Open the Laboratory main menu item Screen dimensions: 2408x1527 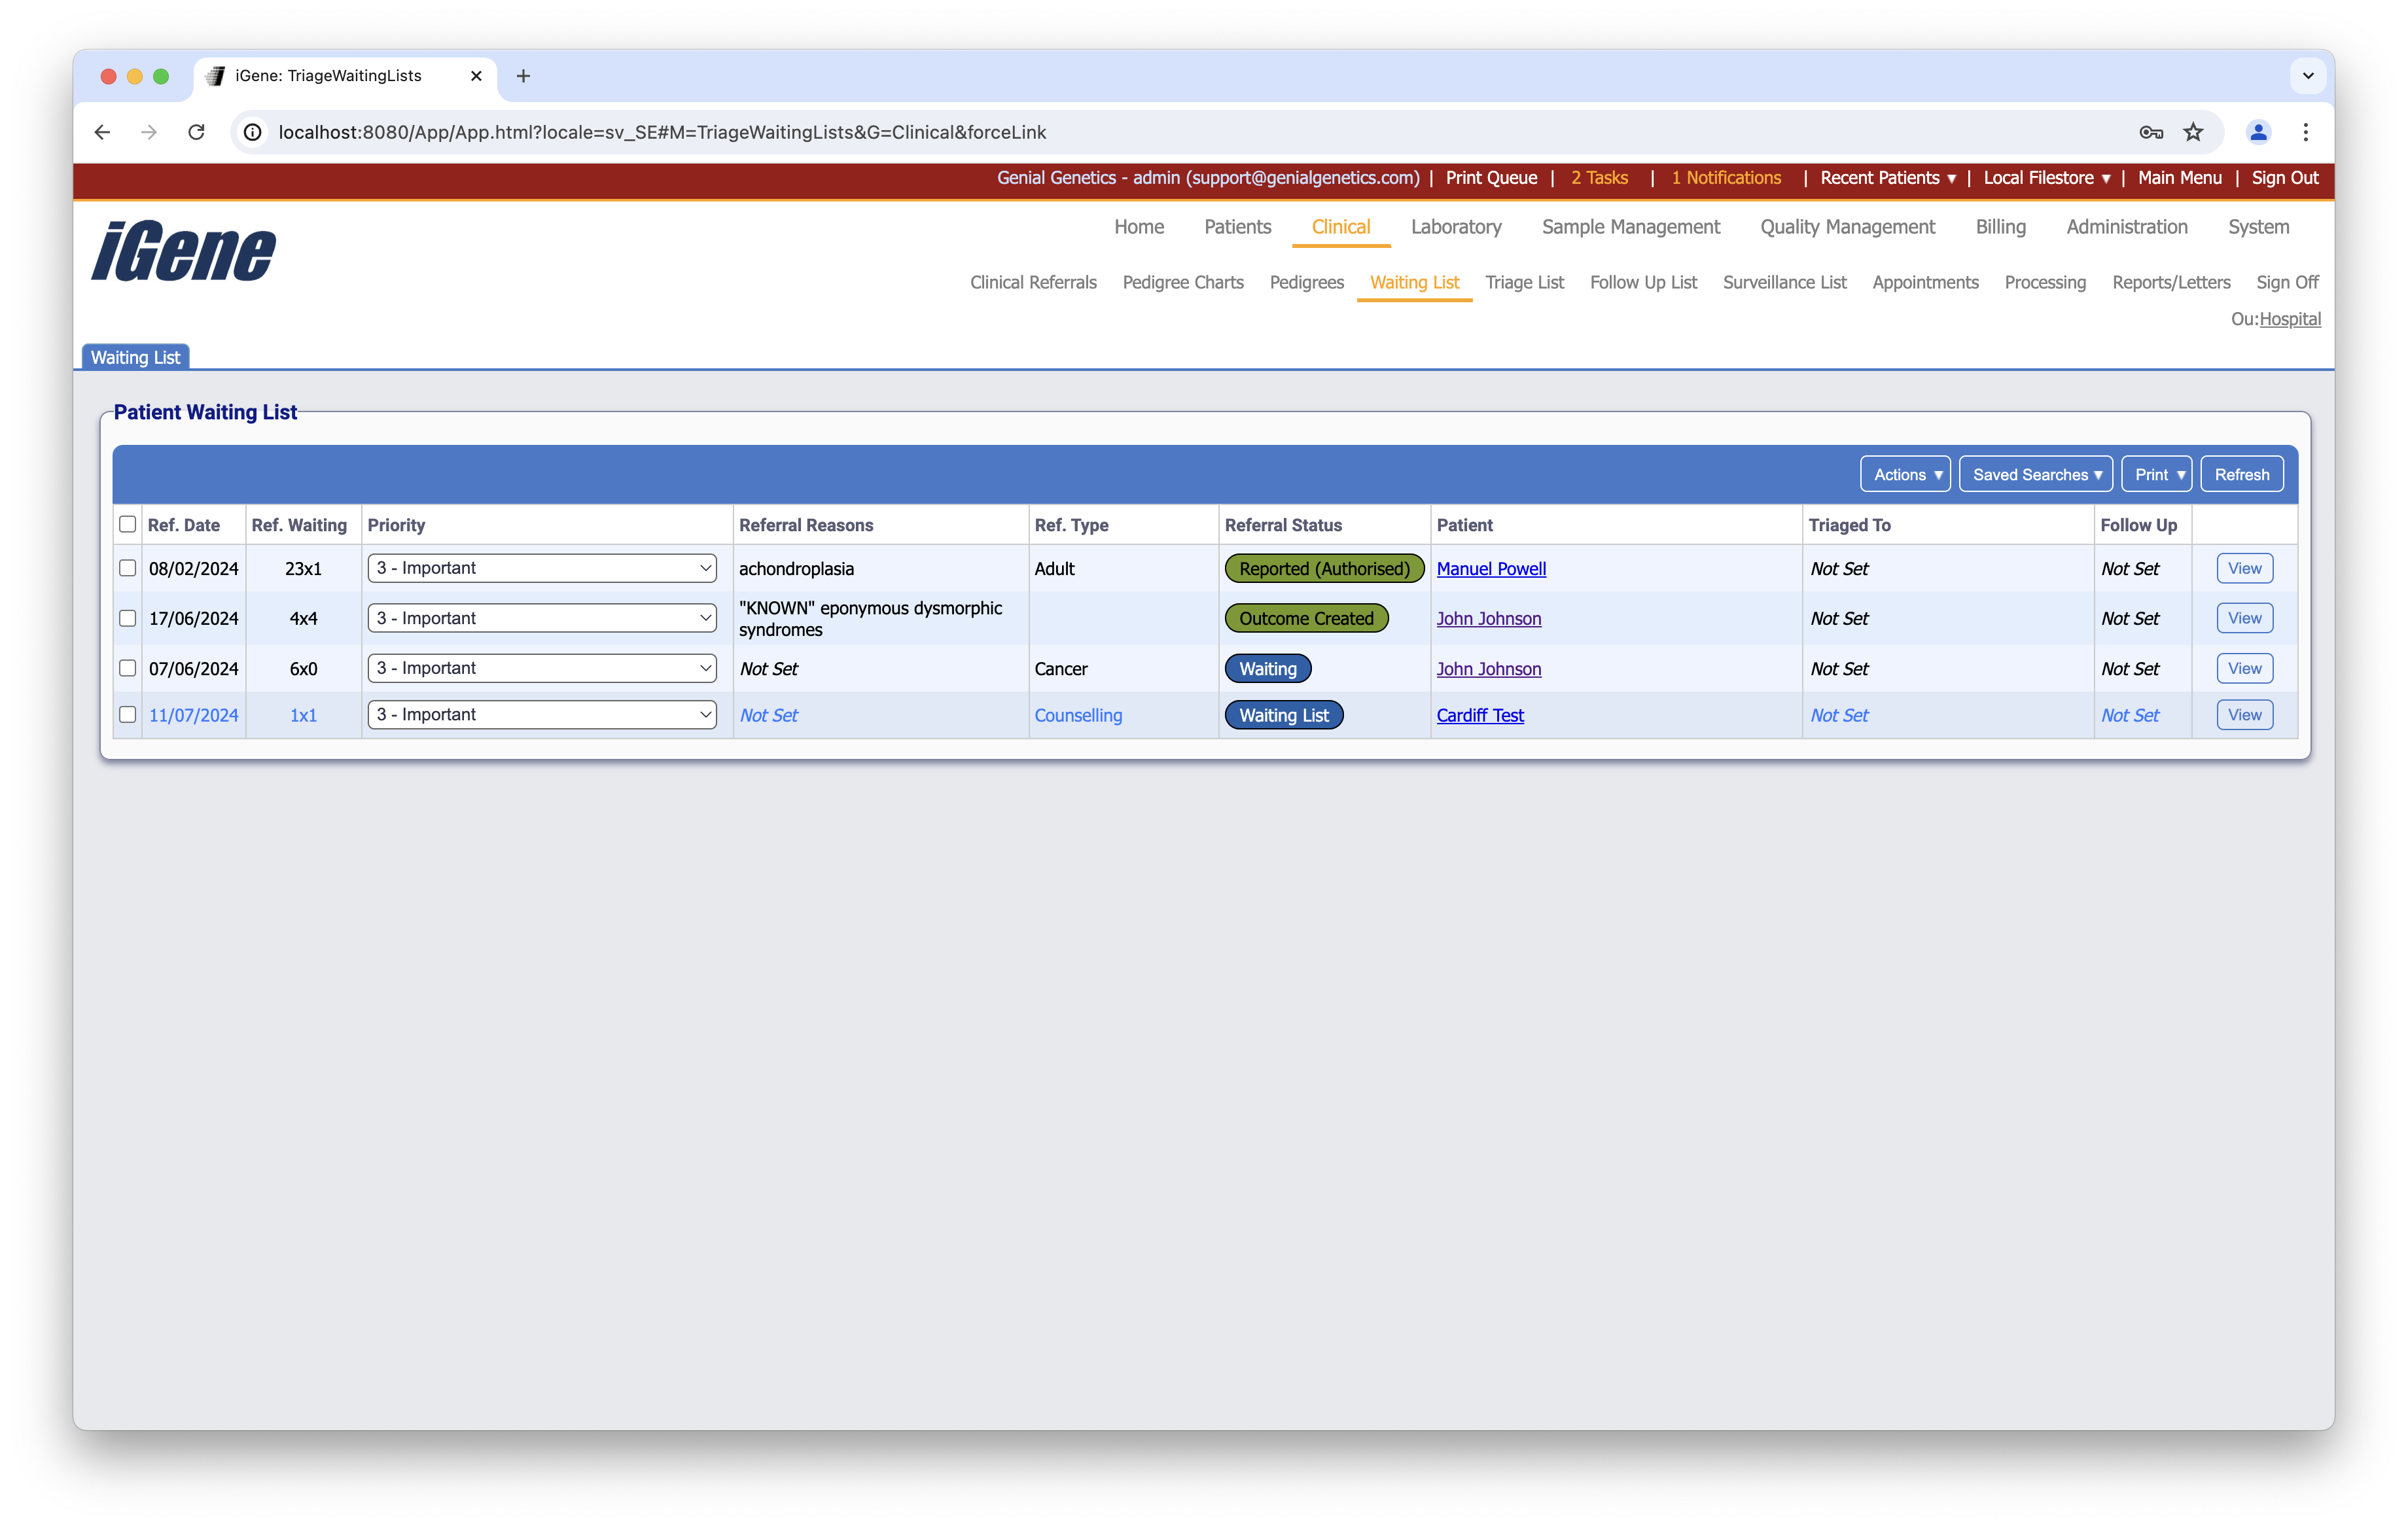pyautogui.click(x=1455, y=227)
